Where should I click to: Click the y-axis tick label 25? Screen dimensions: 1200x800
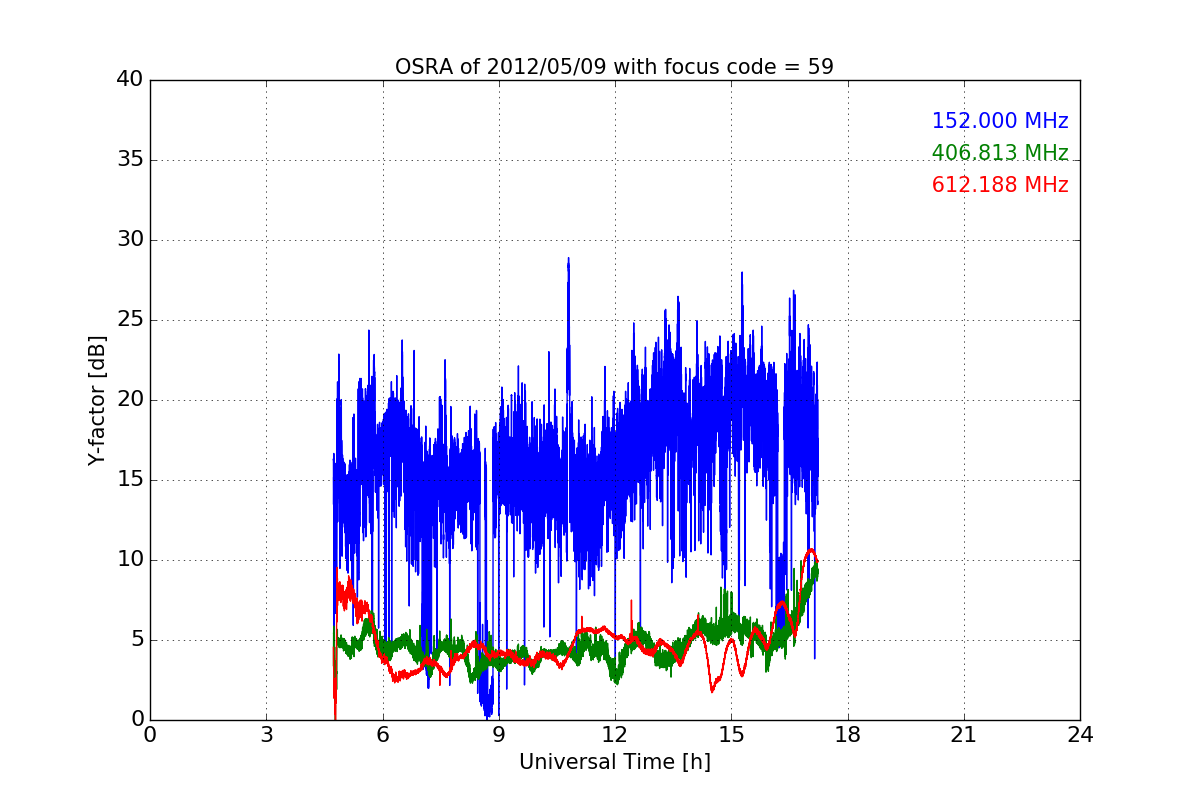point(130,320)
